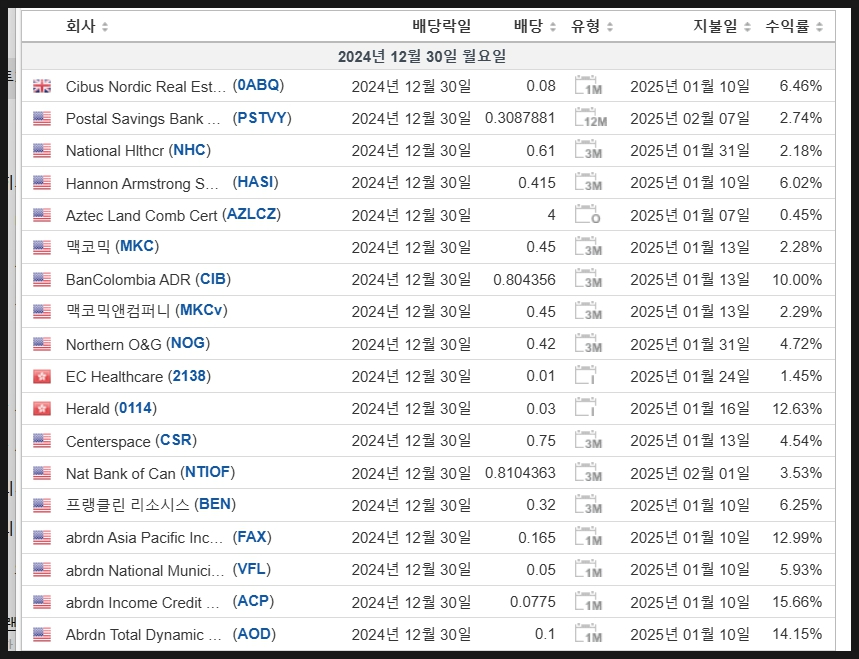Viewport: 859px width, 659px height.
Task: Click the 12M calendar icon in Postal Savings row
Action: pyautogui.click(x=591, y=118)
